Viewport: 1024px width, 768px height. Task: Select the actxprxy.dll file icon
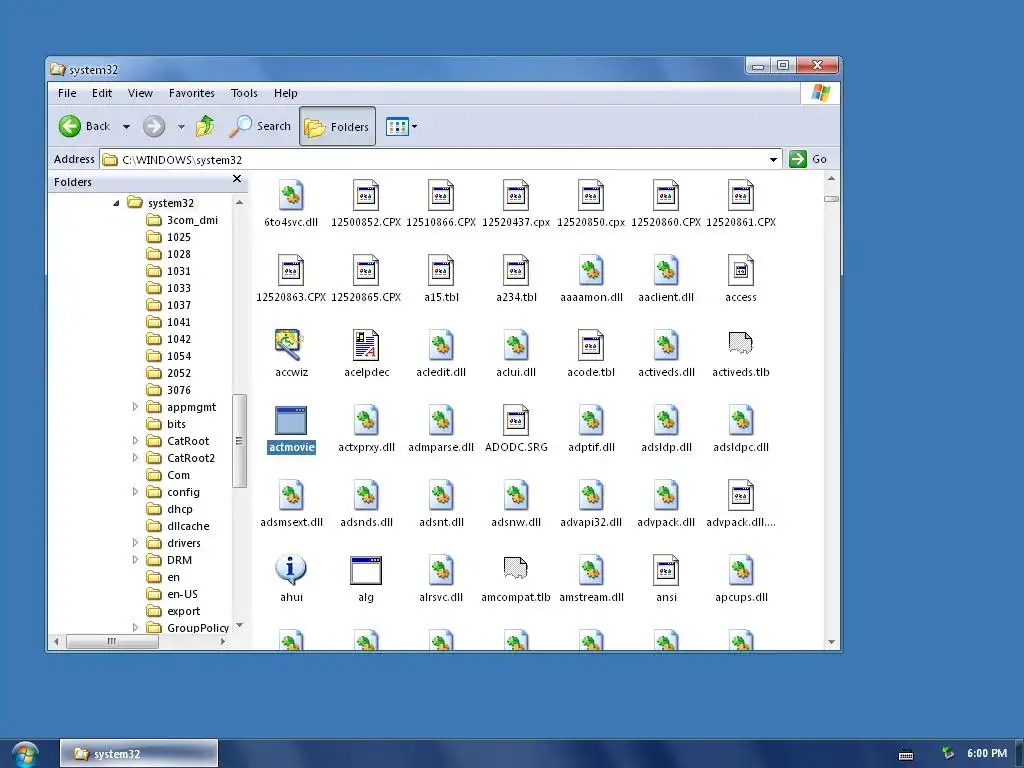366,420
